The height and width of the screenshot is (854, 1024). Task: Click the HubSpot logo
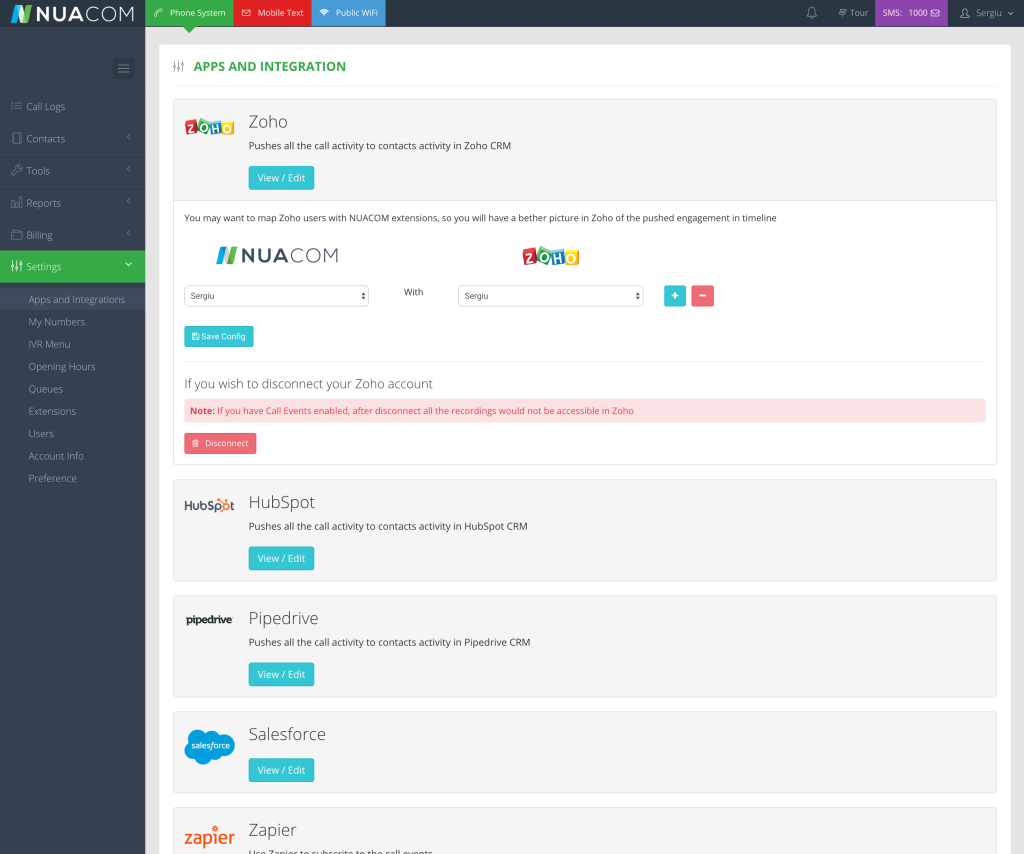point(209,506)
